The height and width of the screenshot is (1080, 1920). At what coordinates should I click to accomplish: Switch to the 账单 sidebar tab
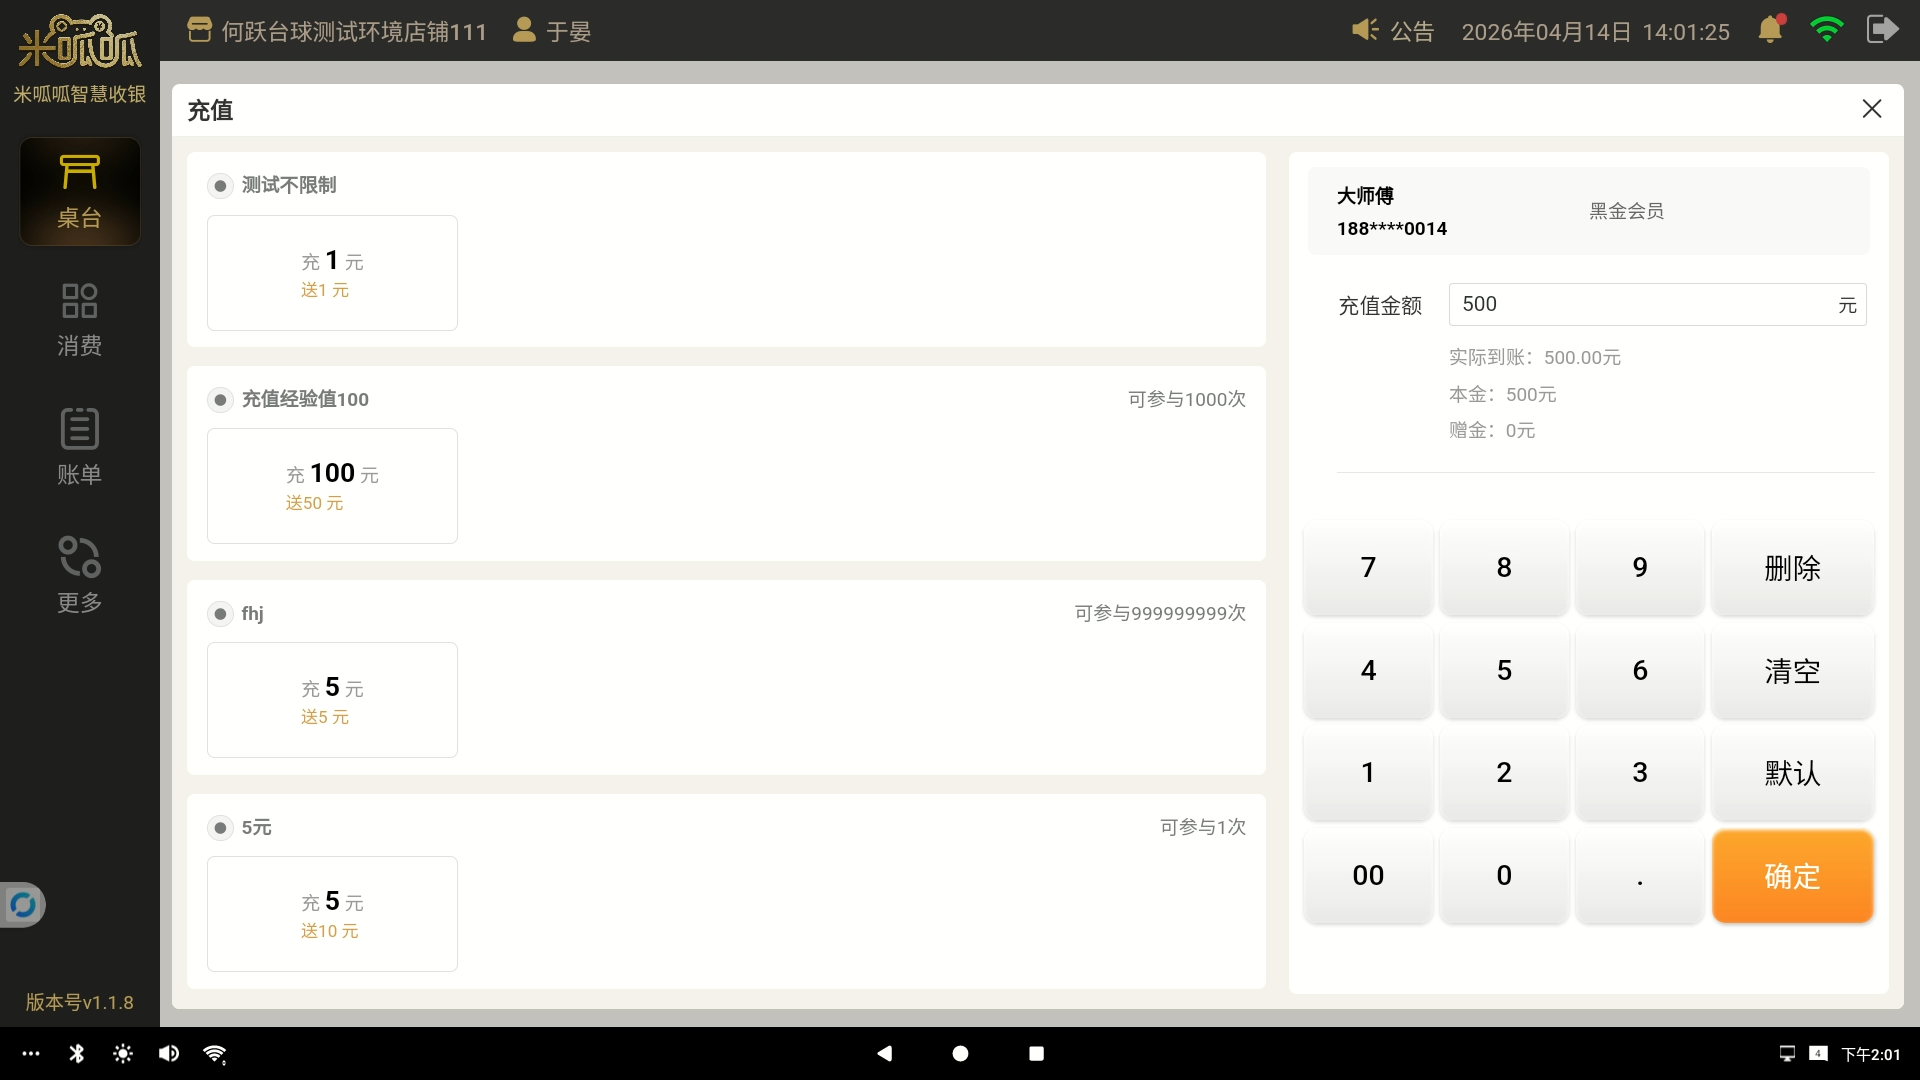79,448
